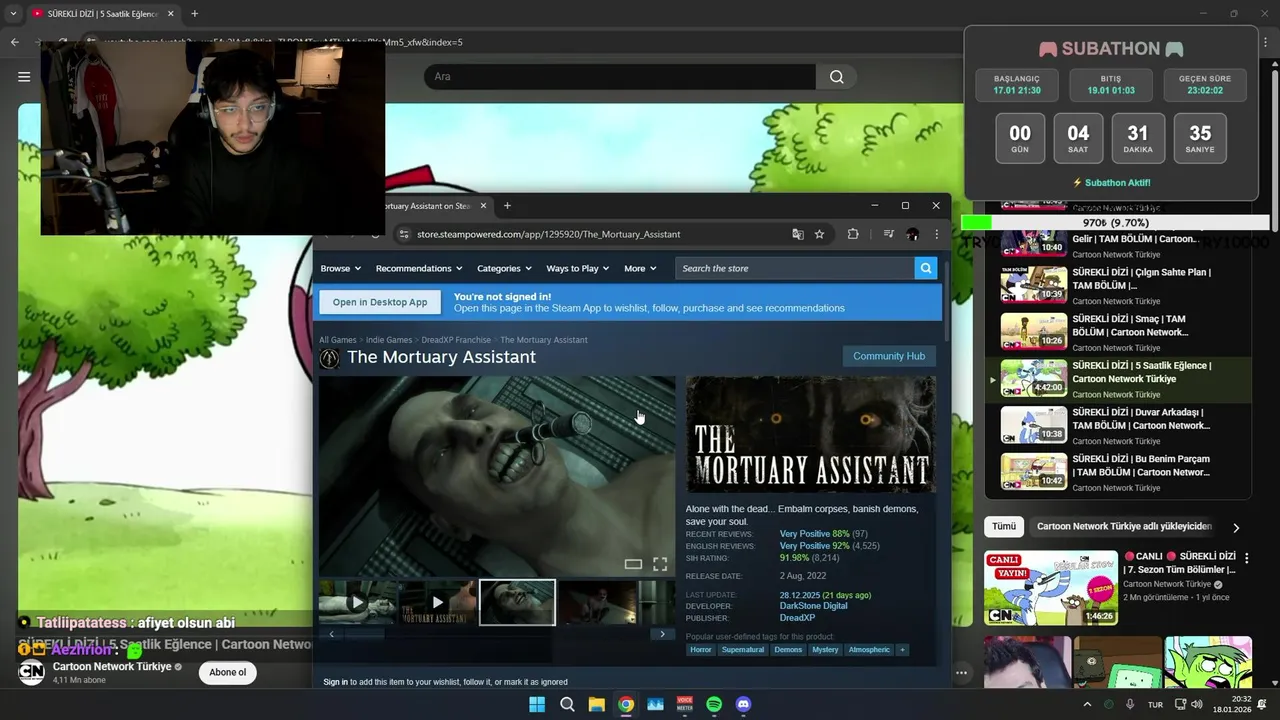
Task: Advance the Steam media strip with right arrow
Action: [x=662, y=634]
